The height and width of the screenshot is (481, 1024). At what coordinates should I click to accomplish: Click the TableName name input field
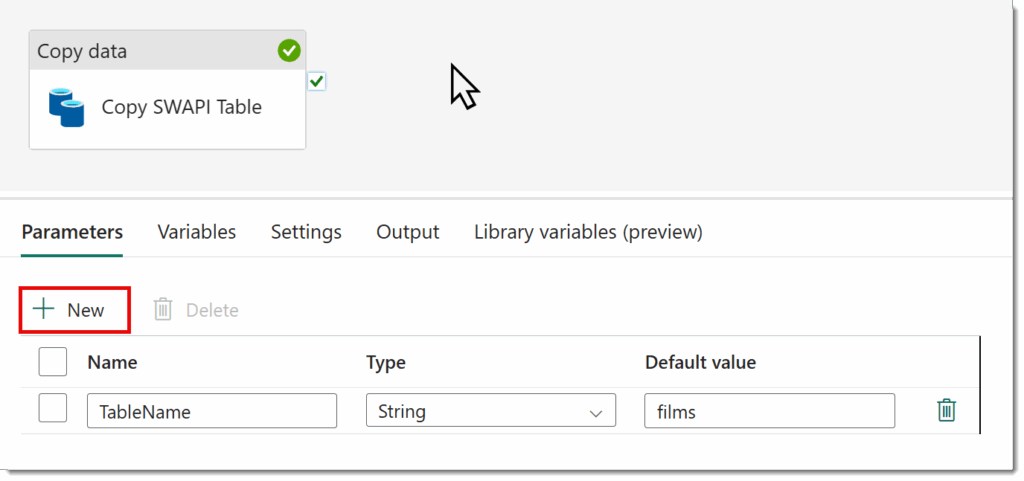pyautogui.click(x=212, y=411)
